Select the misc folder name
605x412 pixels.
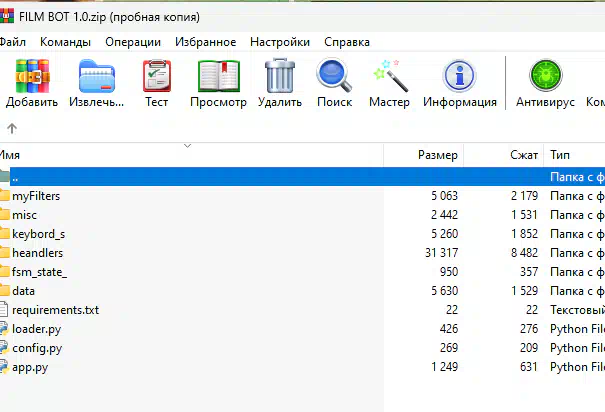point(24,215)
